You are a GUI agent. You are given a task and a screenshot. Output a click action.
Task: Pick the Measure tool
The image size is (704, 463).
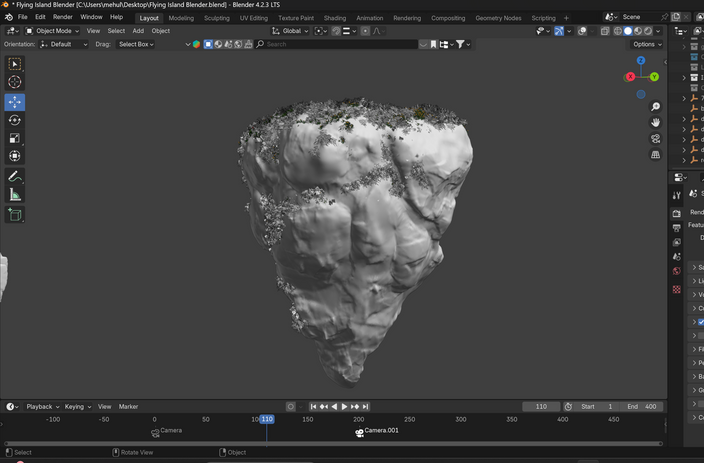15,194
